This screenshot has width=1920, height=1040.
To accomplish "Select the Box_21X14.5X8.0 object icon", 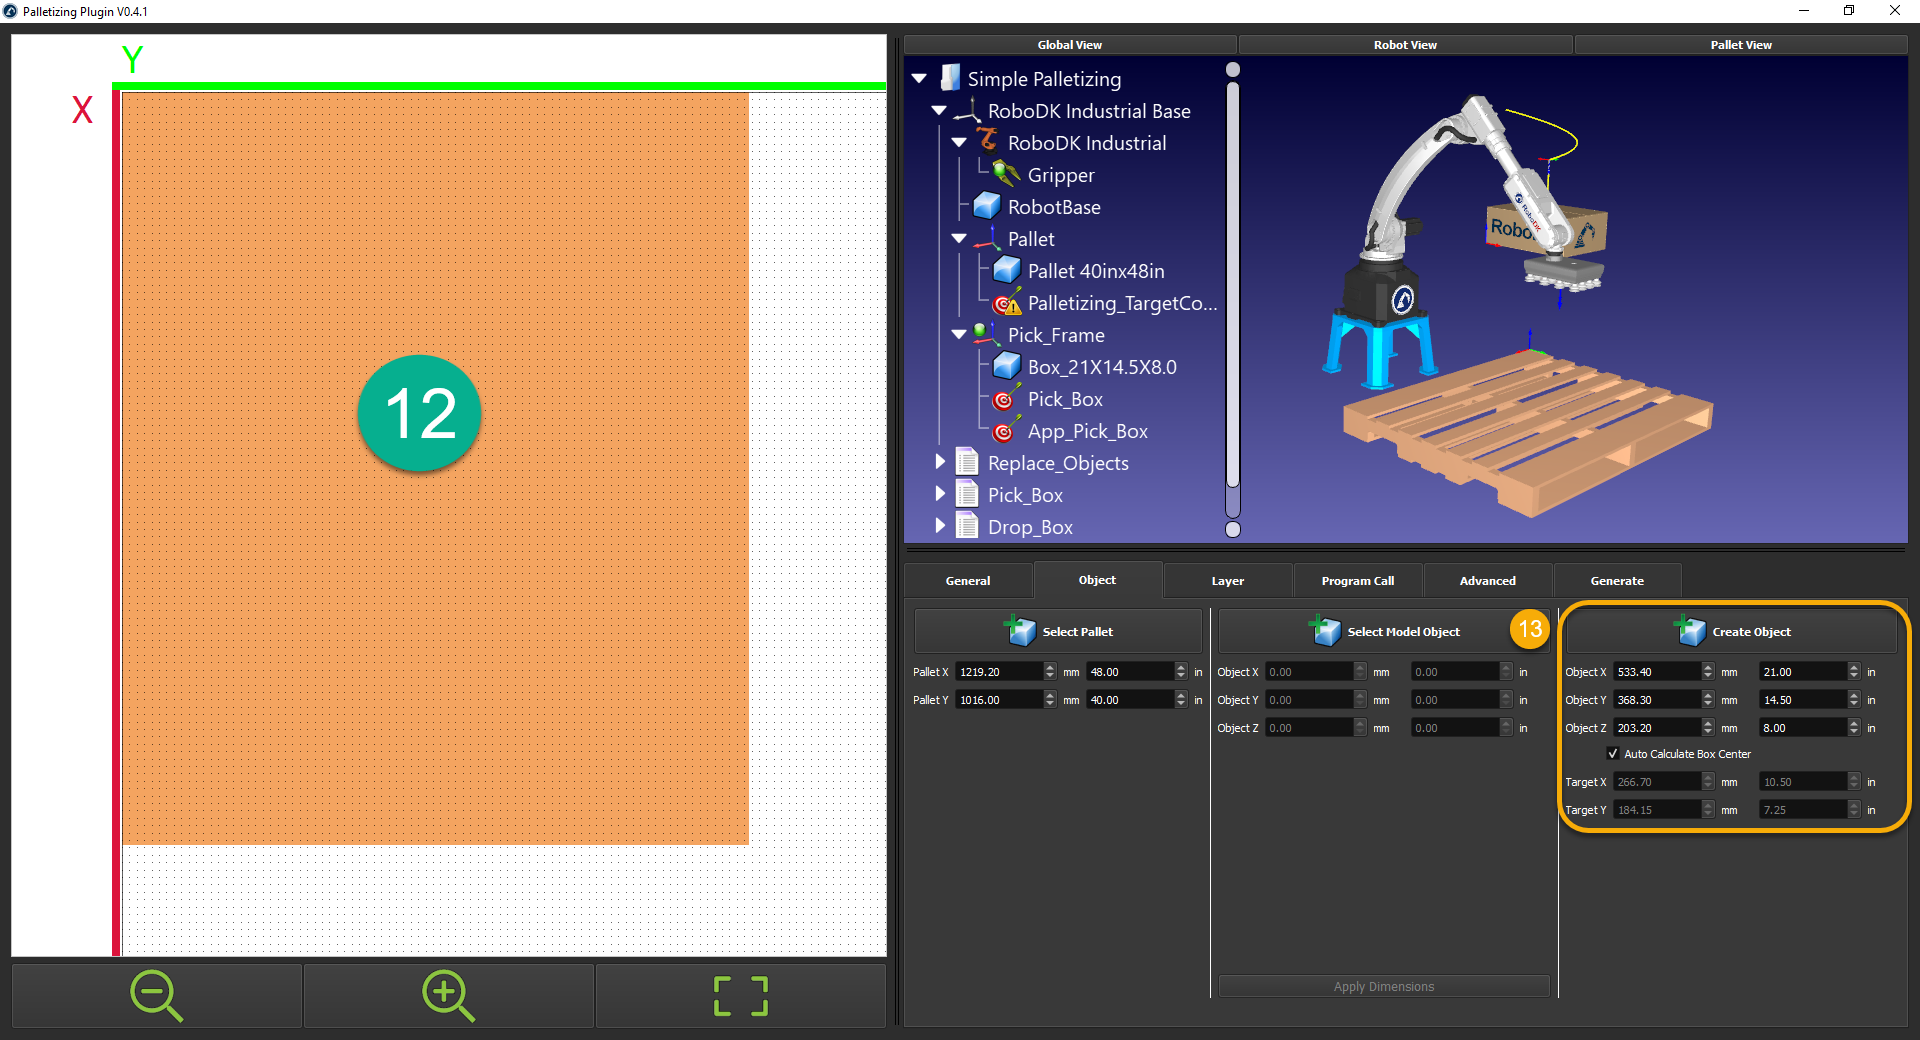I will pyautogui.click(x=1006, y=367).
